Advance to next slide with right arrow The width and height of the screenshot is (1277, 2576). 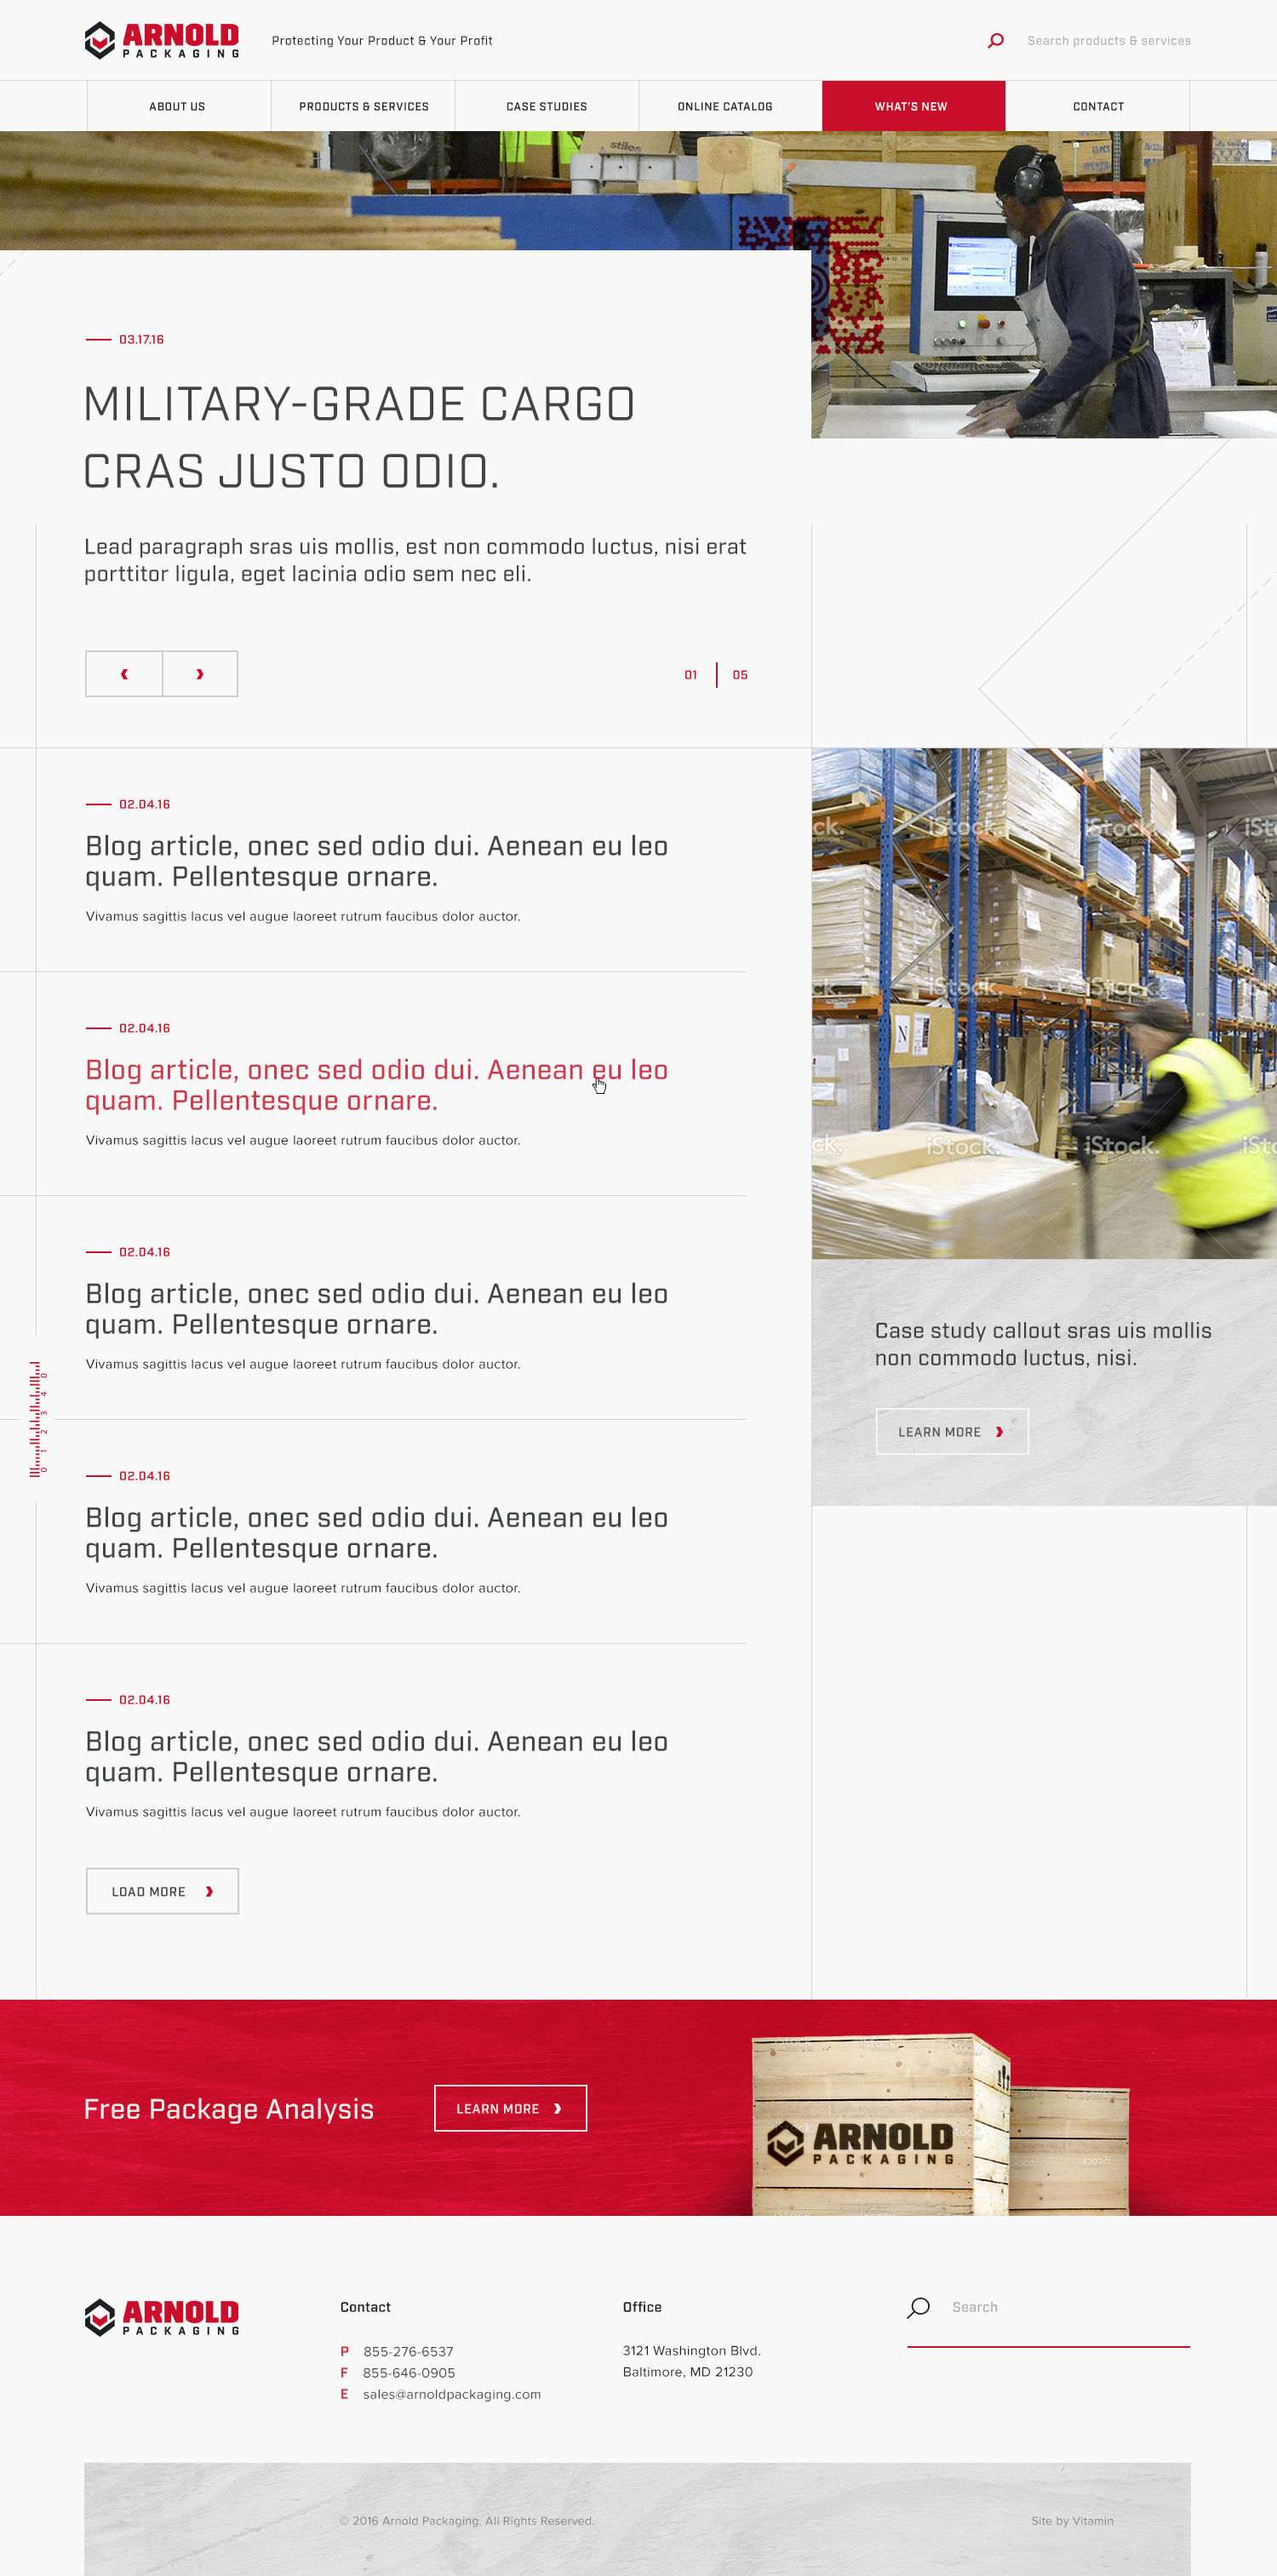200,674
